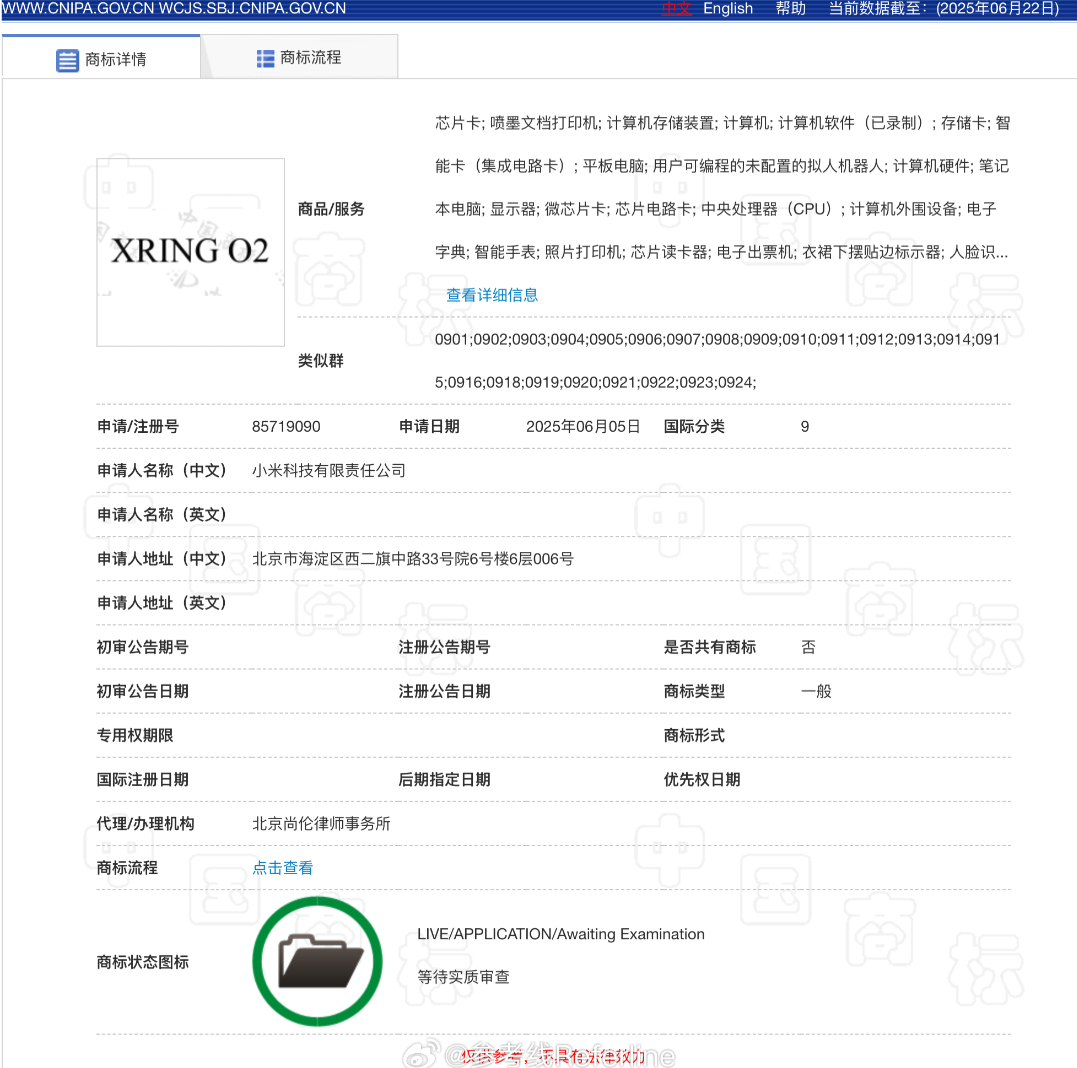Click the 商标流程 list icon

point(265,58)
